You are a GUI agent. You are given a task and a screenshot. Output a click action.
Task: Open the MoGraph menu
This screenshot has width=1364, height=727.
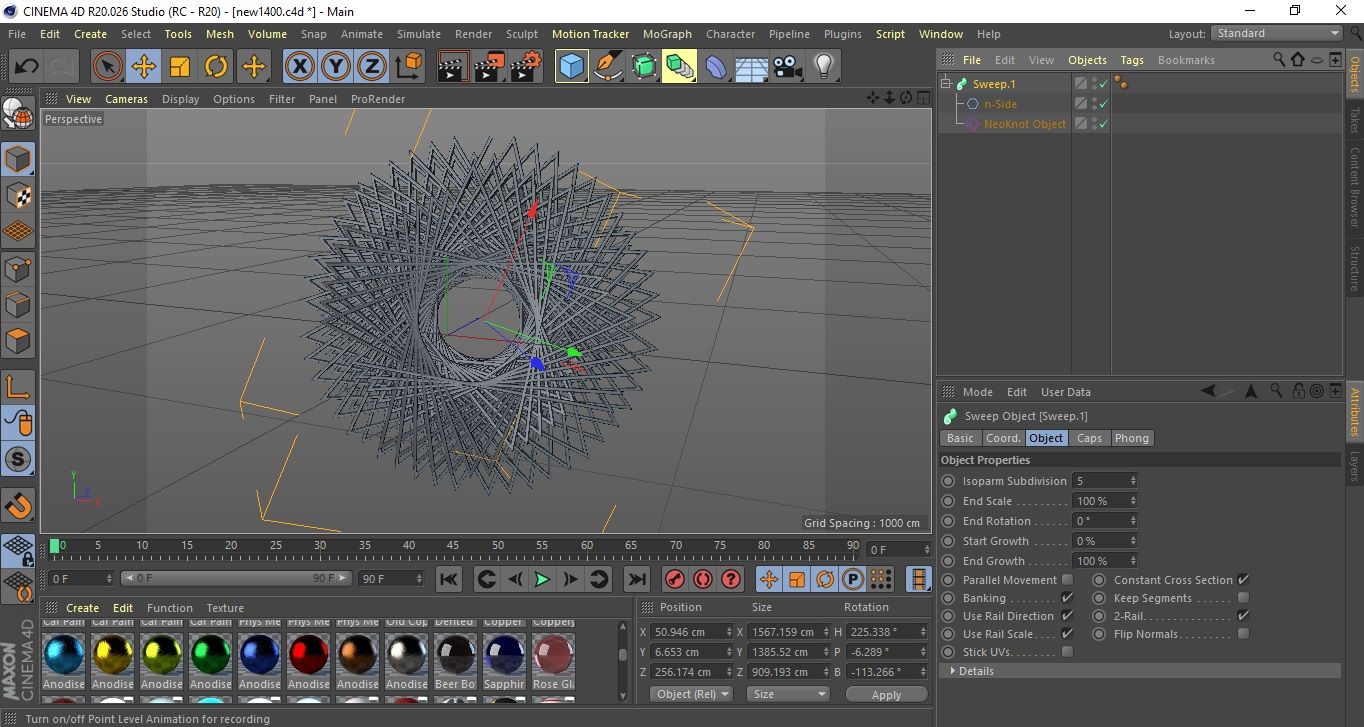[x=667, y=34]
